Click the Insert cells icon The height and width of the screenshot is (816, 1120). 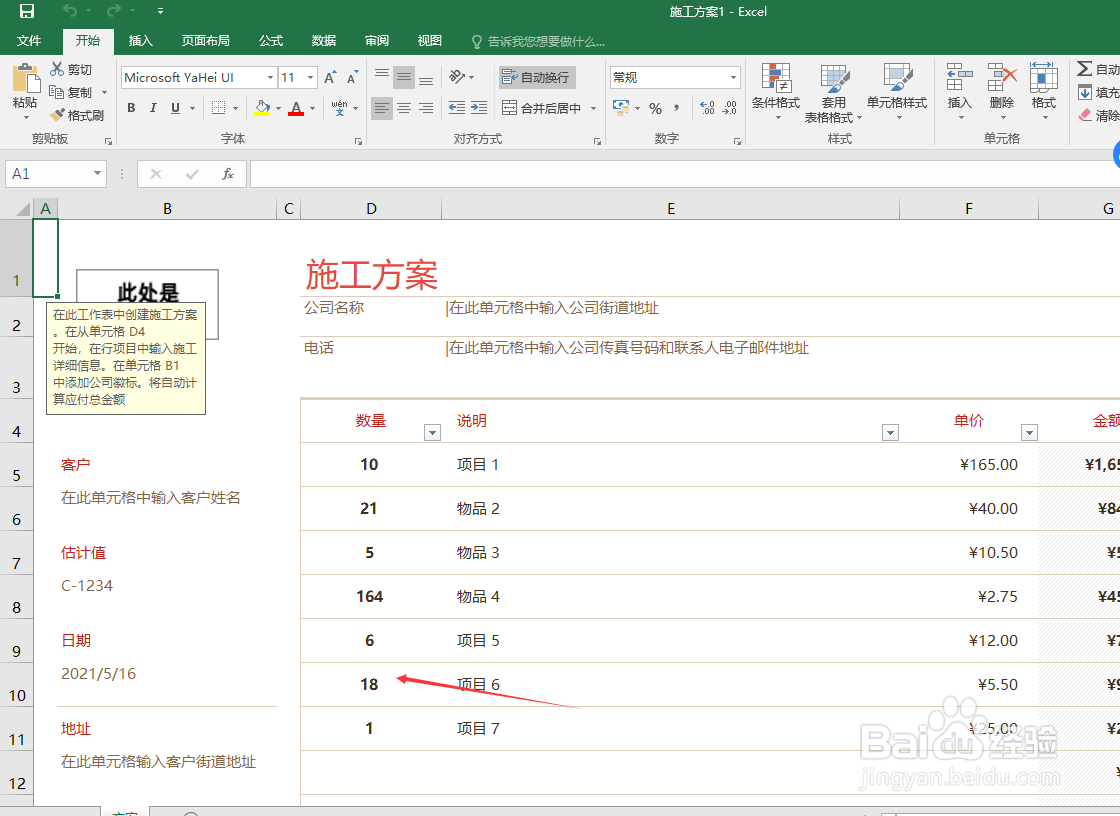pos(959,78)
